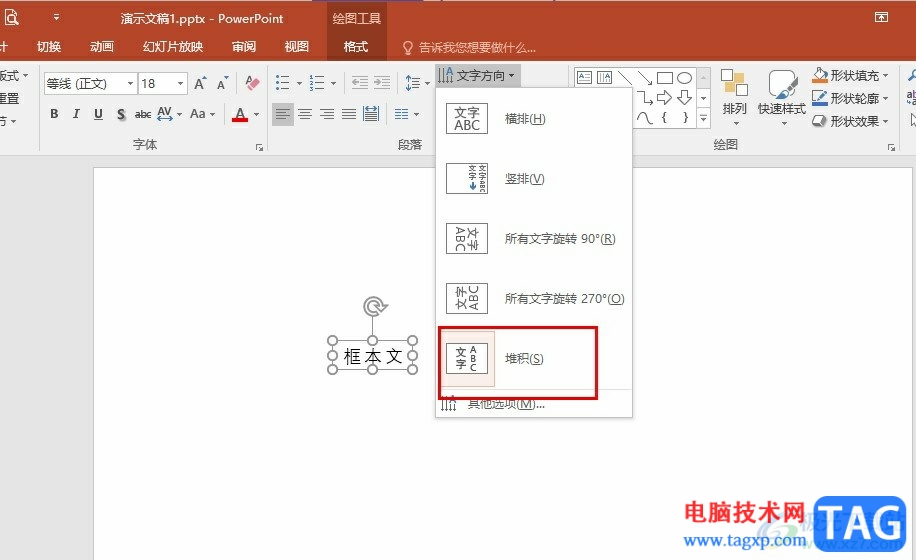Clear all formatting
This screenshot has height=560, width=916.
click(252, 83)
